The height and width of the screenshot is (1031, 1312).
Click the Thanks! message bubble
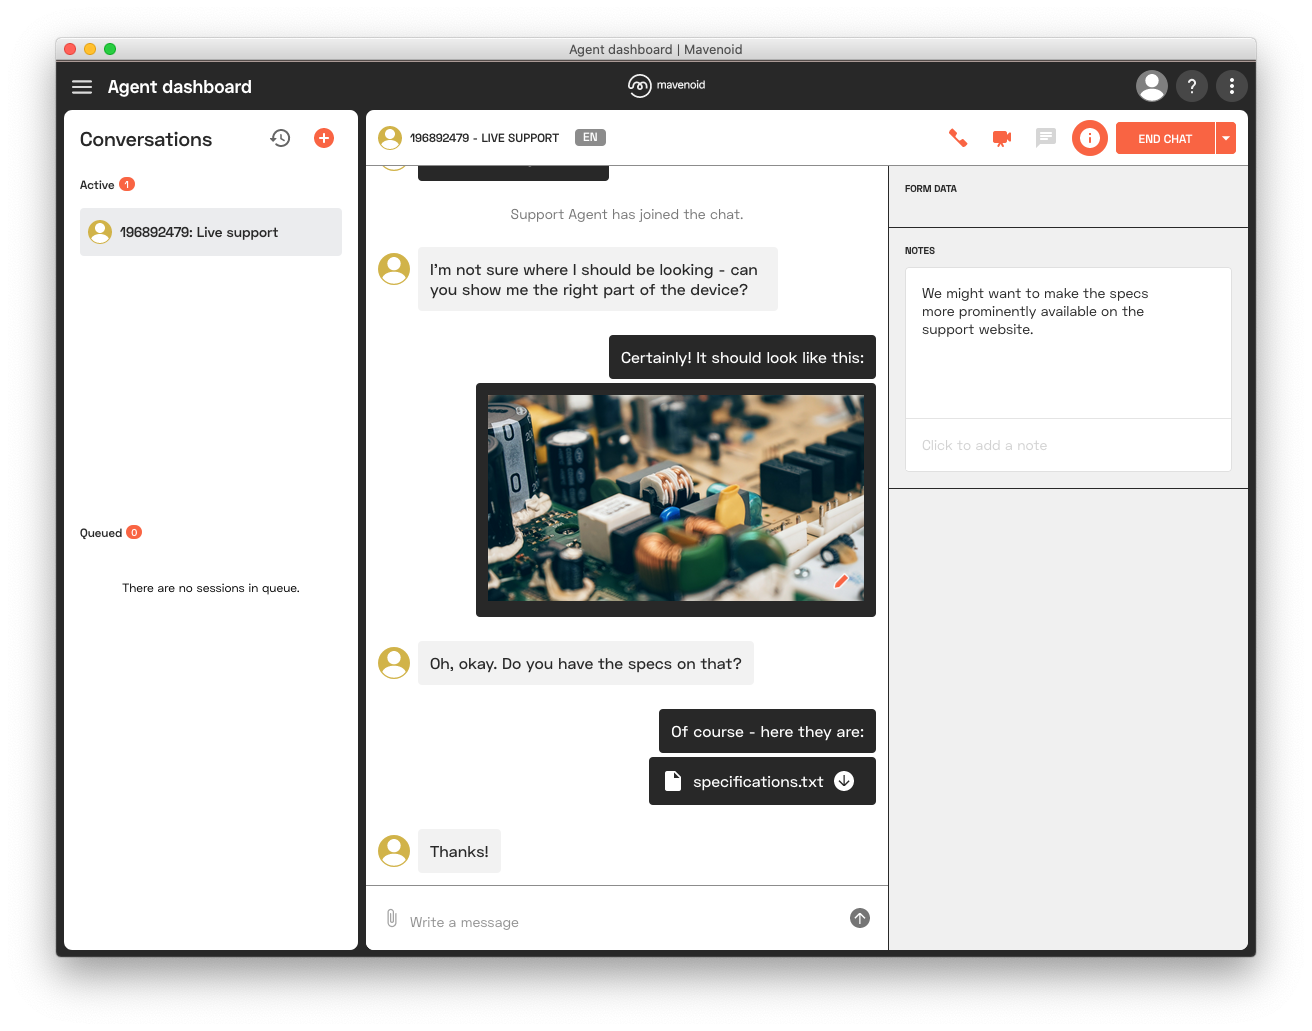click(459, 851)
